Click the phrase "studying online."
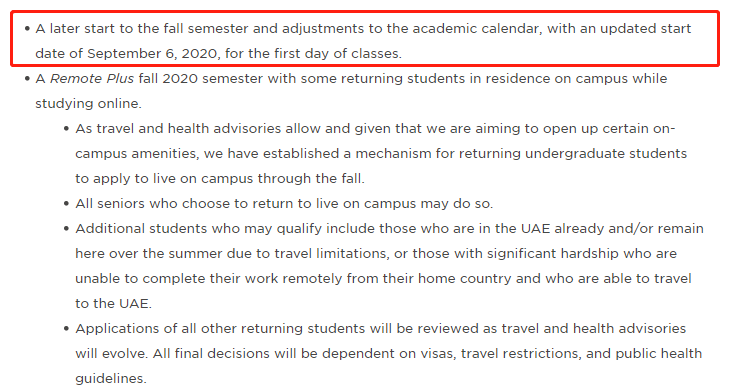 [88, 104]
